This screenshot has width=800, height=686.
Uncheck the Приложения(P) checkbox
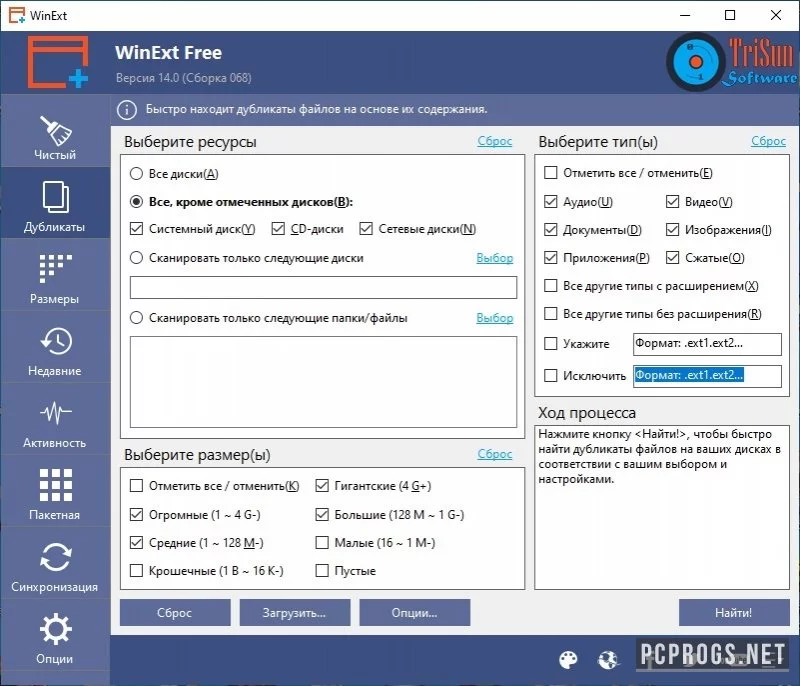551,258
